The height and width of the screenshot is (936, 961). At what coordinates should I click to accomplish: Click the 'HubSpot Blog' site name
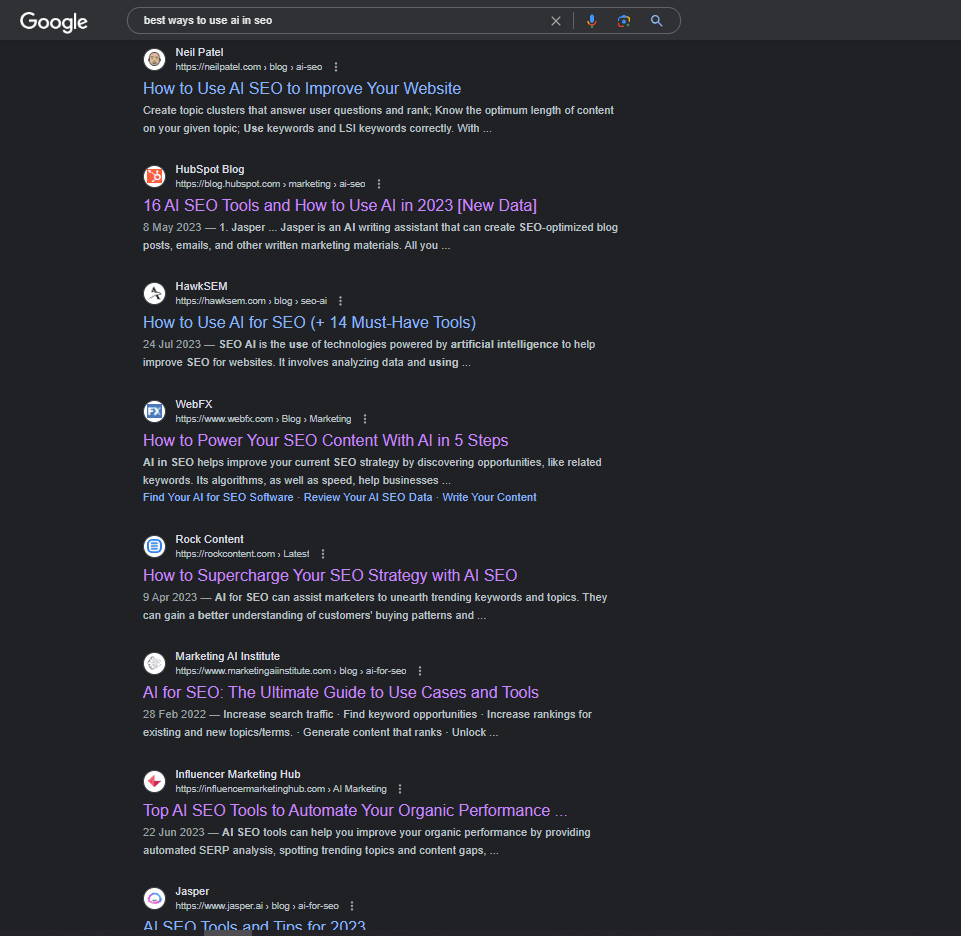pyautogui.click(x=210, y=169)
